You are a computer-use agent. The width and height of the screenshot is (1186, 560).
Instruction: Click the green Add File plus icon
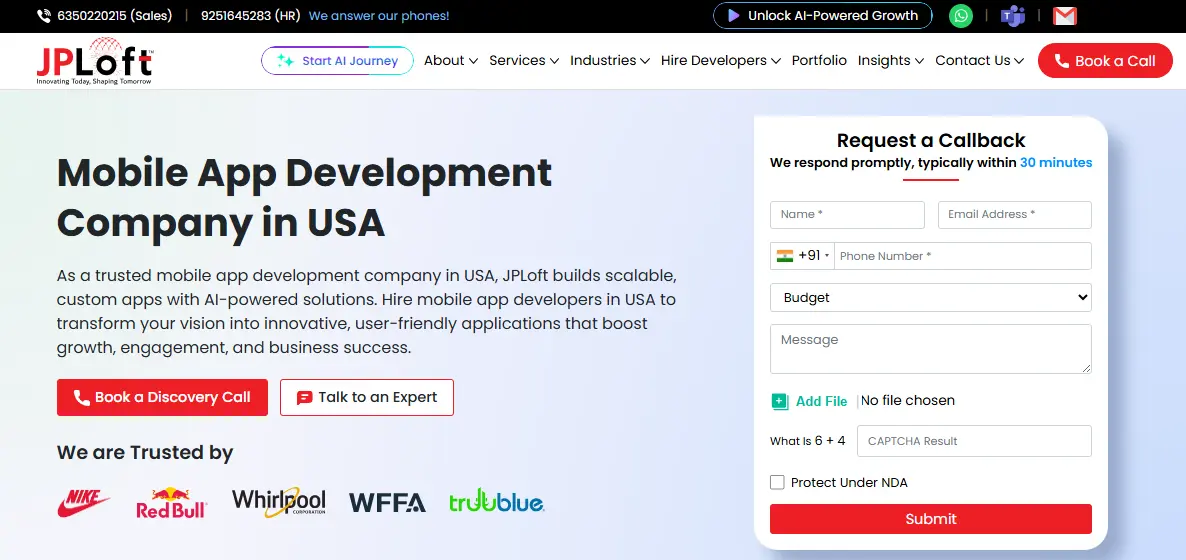[780, 401]
